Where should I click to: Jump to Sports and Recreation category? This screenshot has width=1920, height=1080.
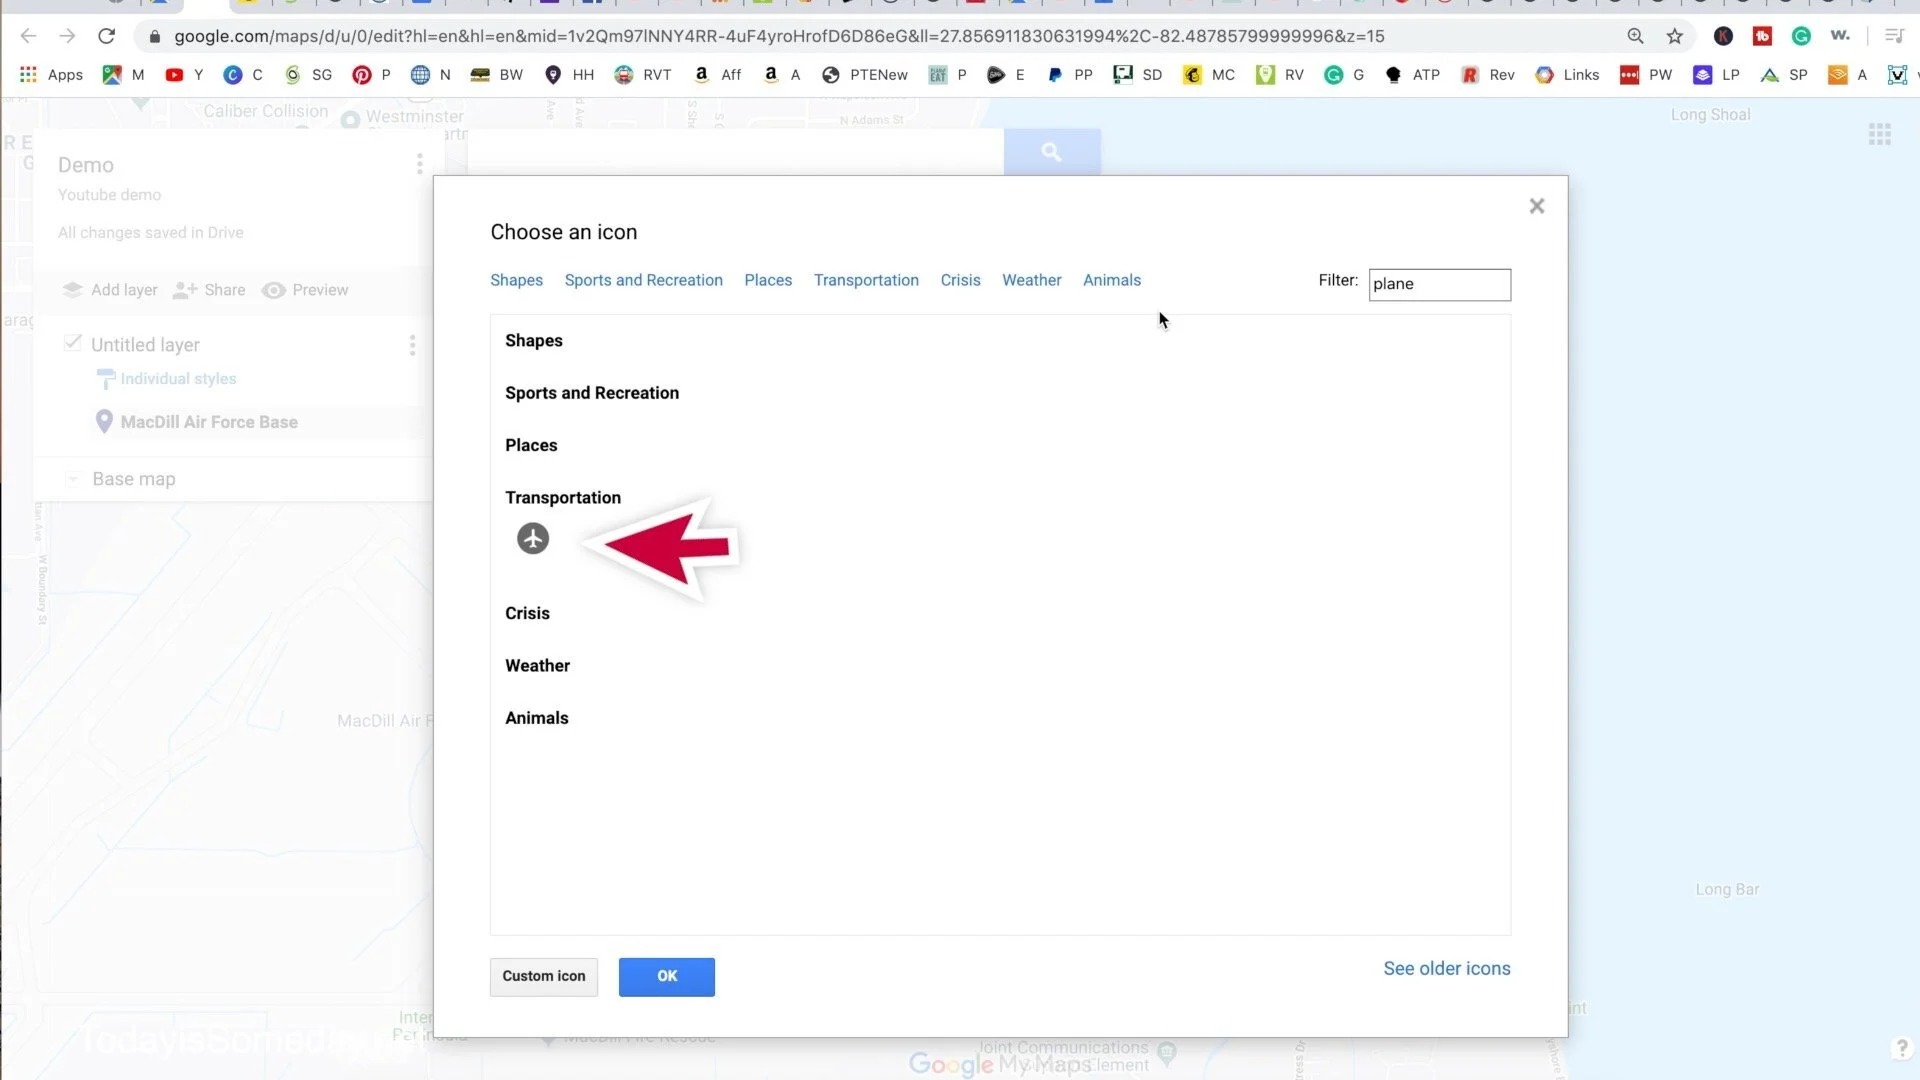643,280
